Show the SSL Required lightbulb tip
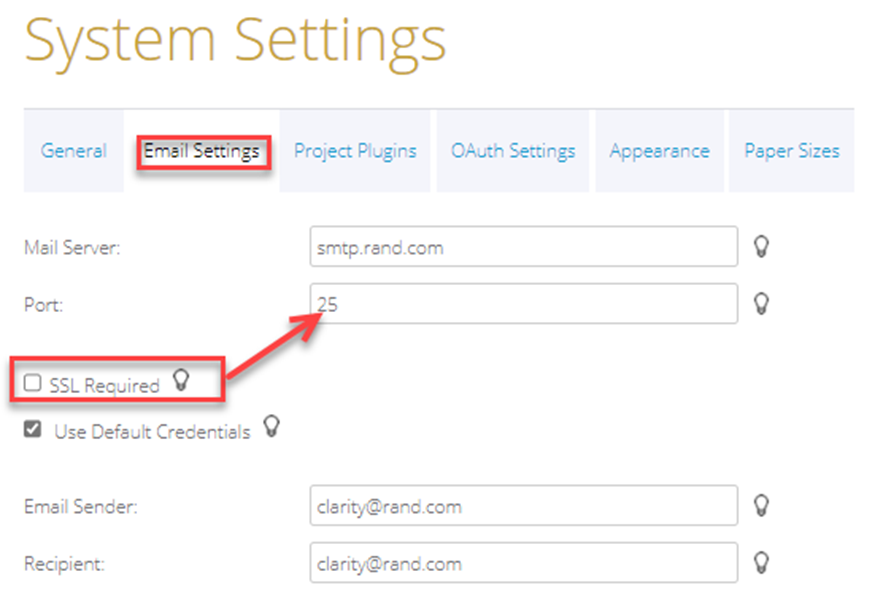The image size is (875, 607). pos(181,379)
